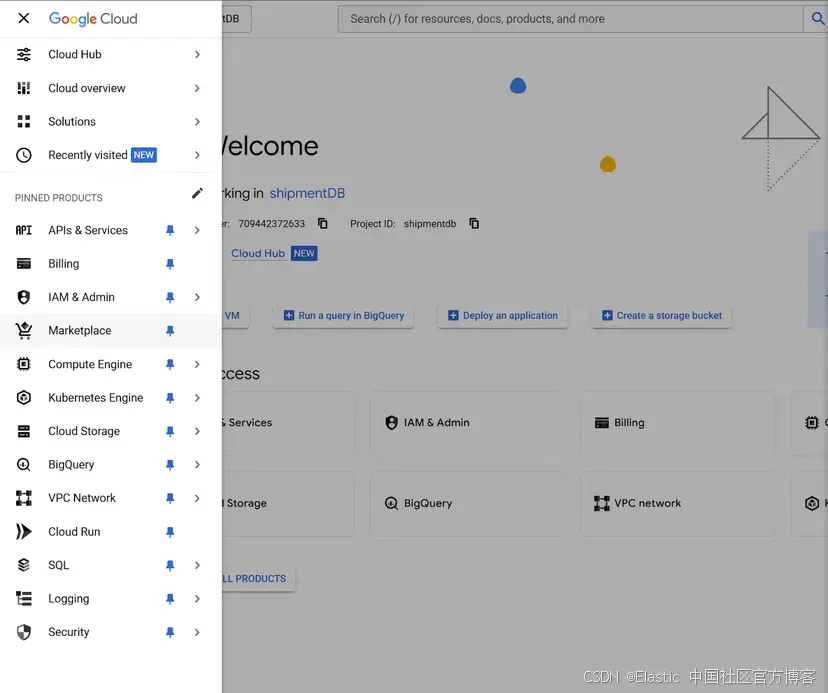Expand the Cloud Hub submenu chevron
828x693 pixels.
coord(197,54)
